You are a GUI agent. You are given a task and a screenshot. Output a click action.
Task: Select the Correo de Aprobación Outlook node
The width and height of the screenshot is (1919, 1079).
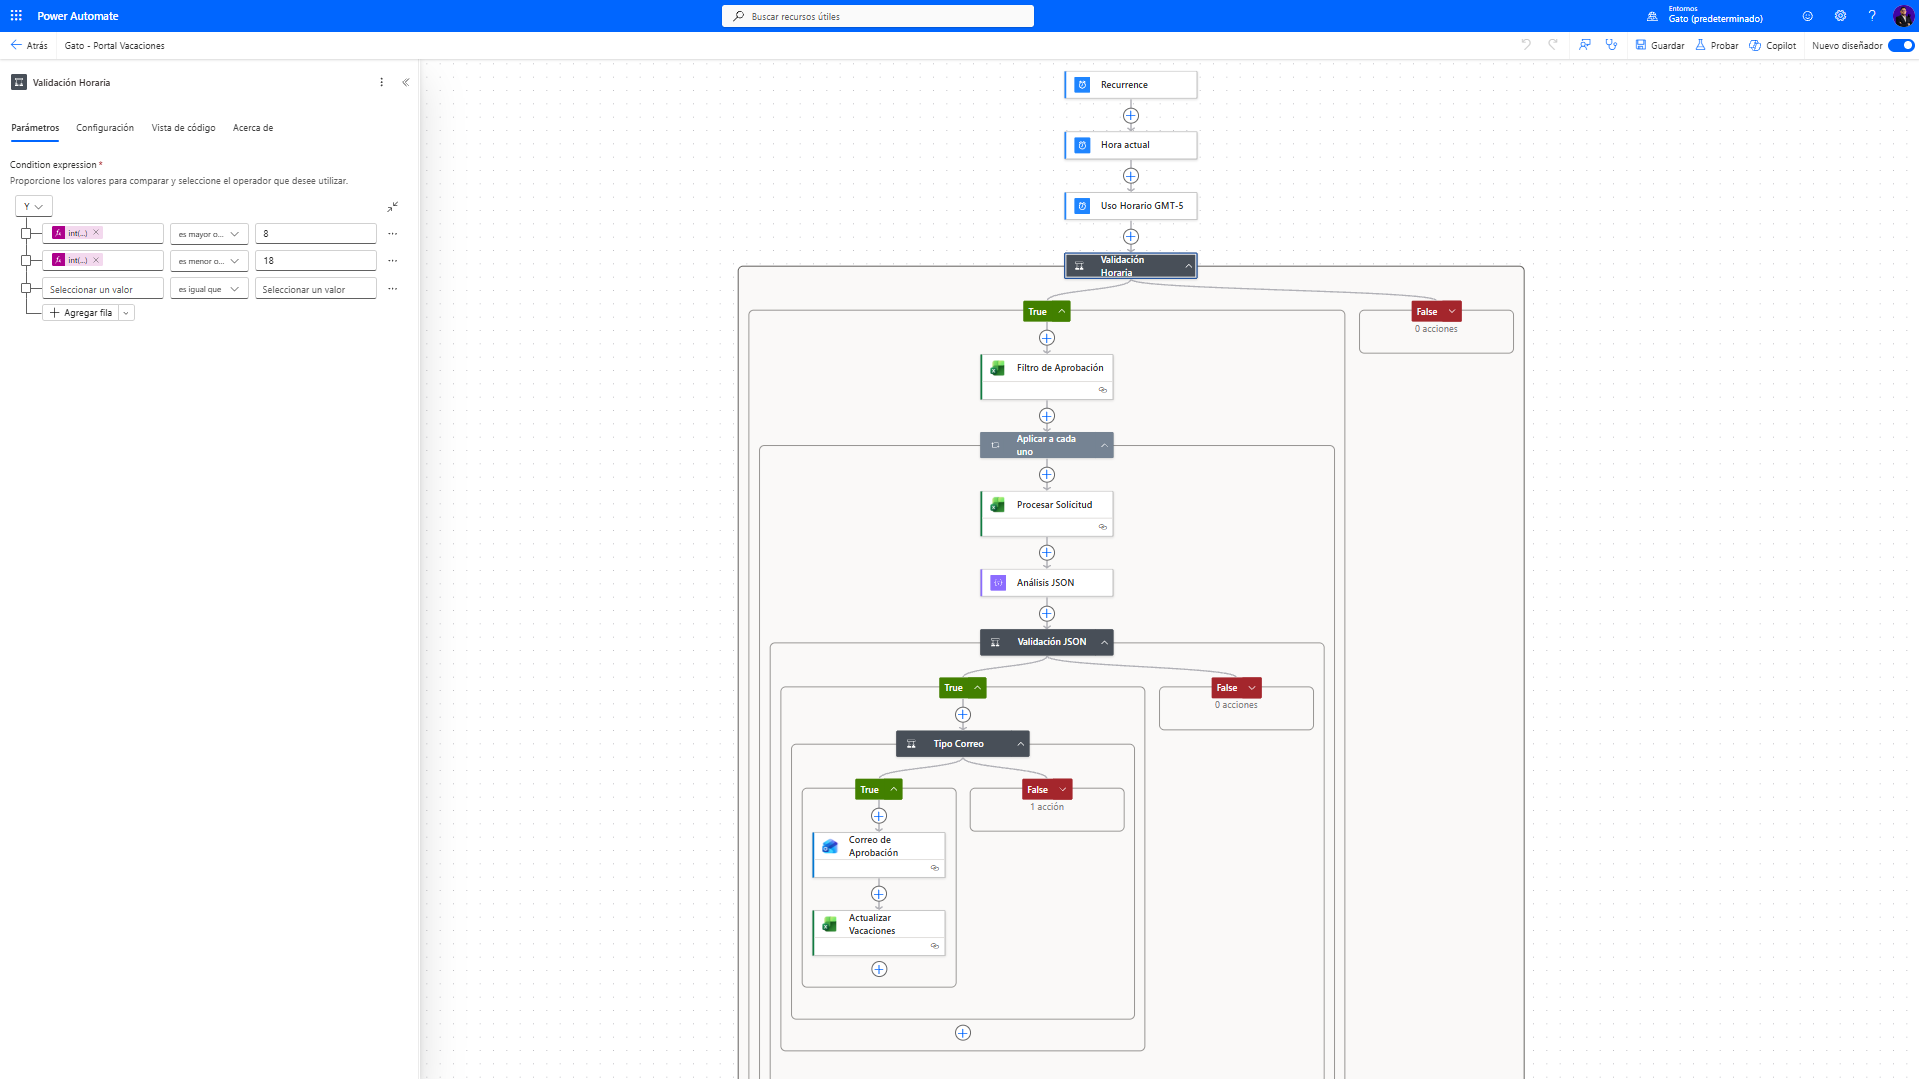[878, 855]
